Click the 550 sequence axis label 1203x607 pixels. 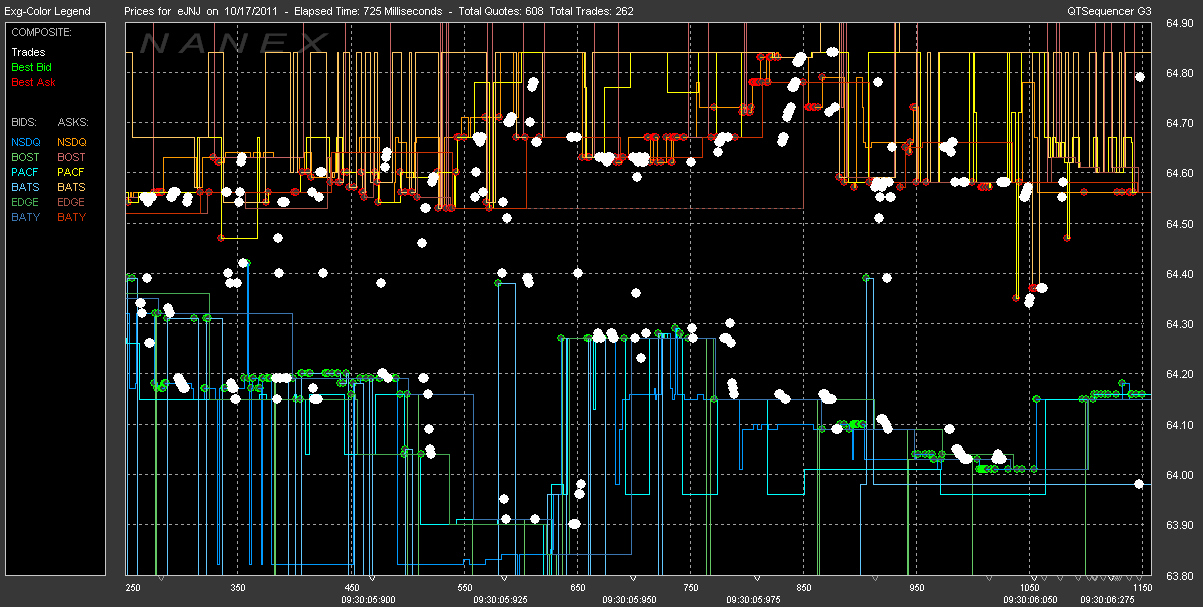click(x=464, y=587)
